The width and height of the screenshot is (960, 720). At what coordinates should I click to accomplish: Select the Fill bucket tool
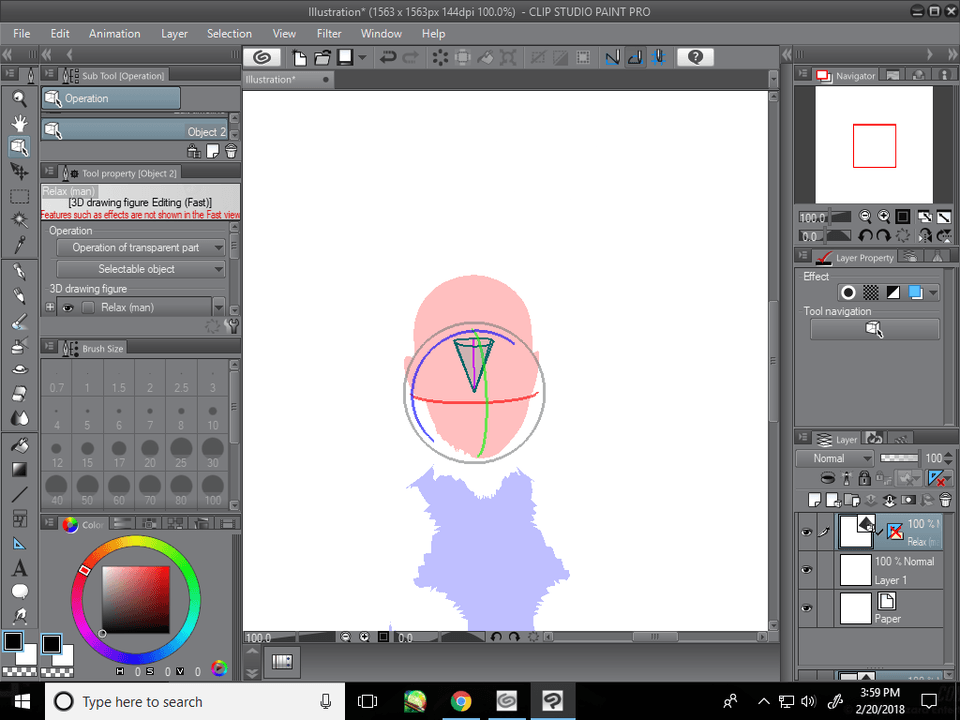click(x=19, y=444)
